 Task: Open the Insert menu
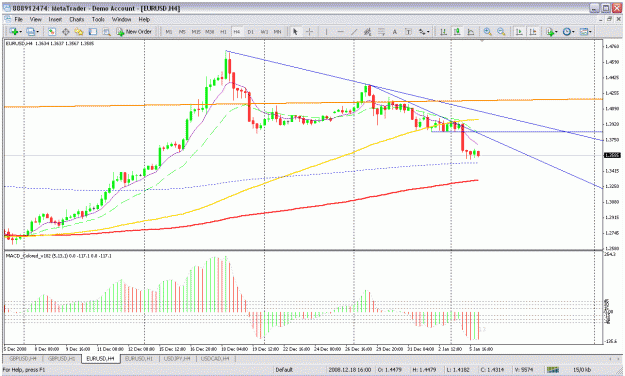tap(55, 19)
